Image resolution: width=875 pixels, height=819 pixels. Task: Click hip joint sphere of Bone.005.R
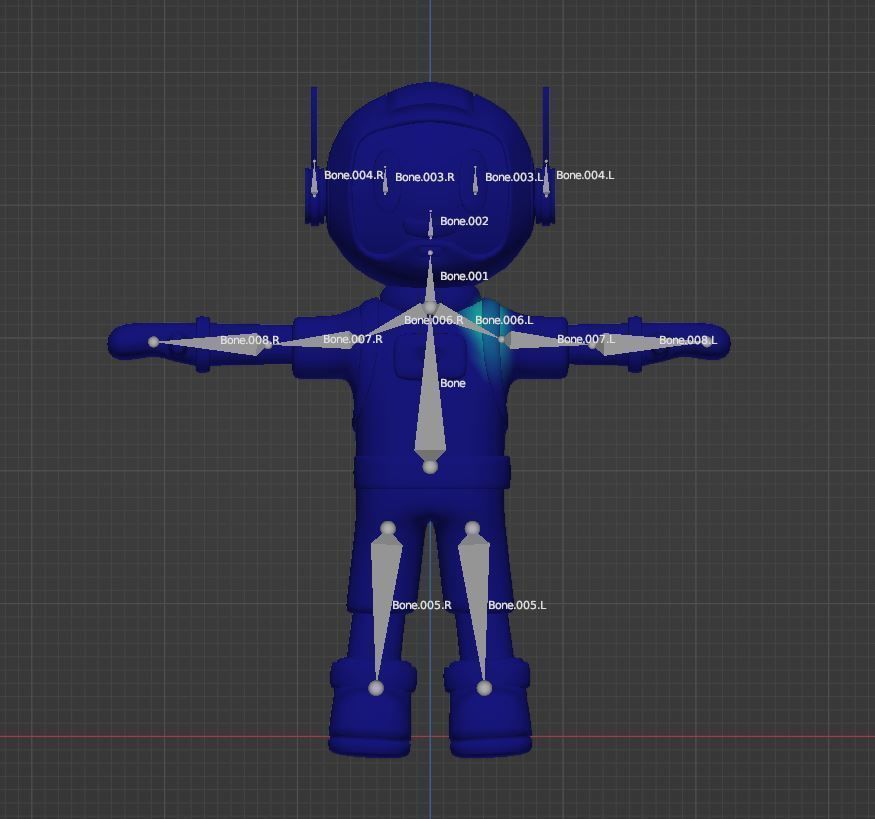click(x=387, y=528)
